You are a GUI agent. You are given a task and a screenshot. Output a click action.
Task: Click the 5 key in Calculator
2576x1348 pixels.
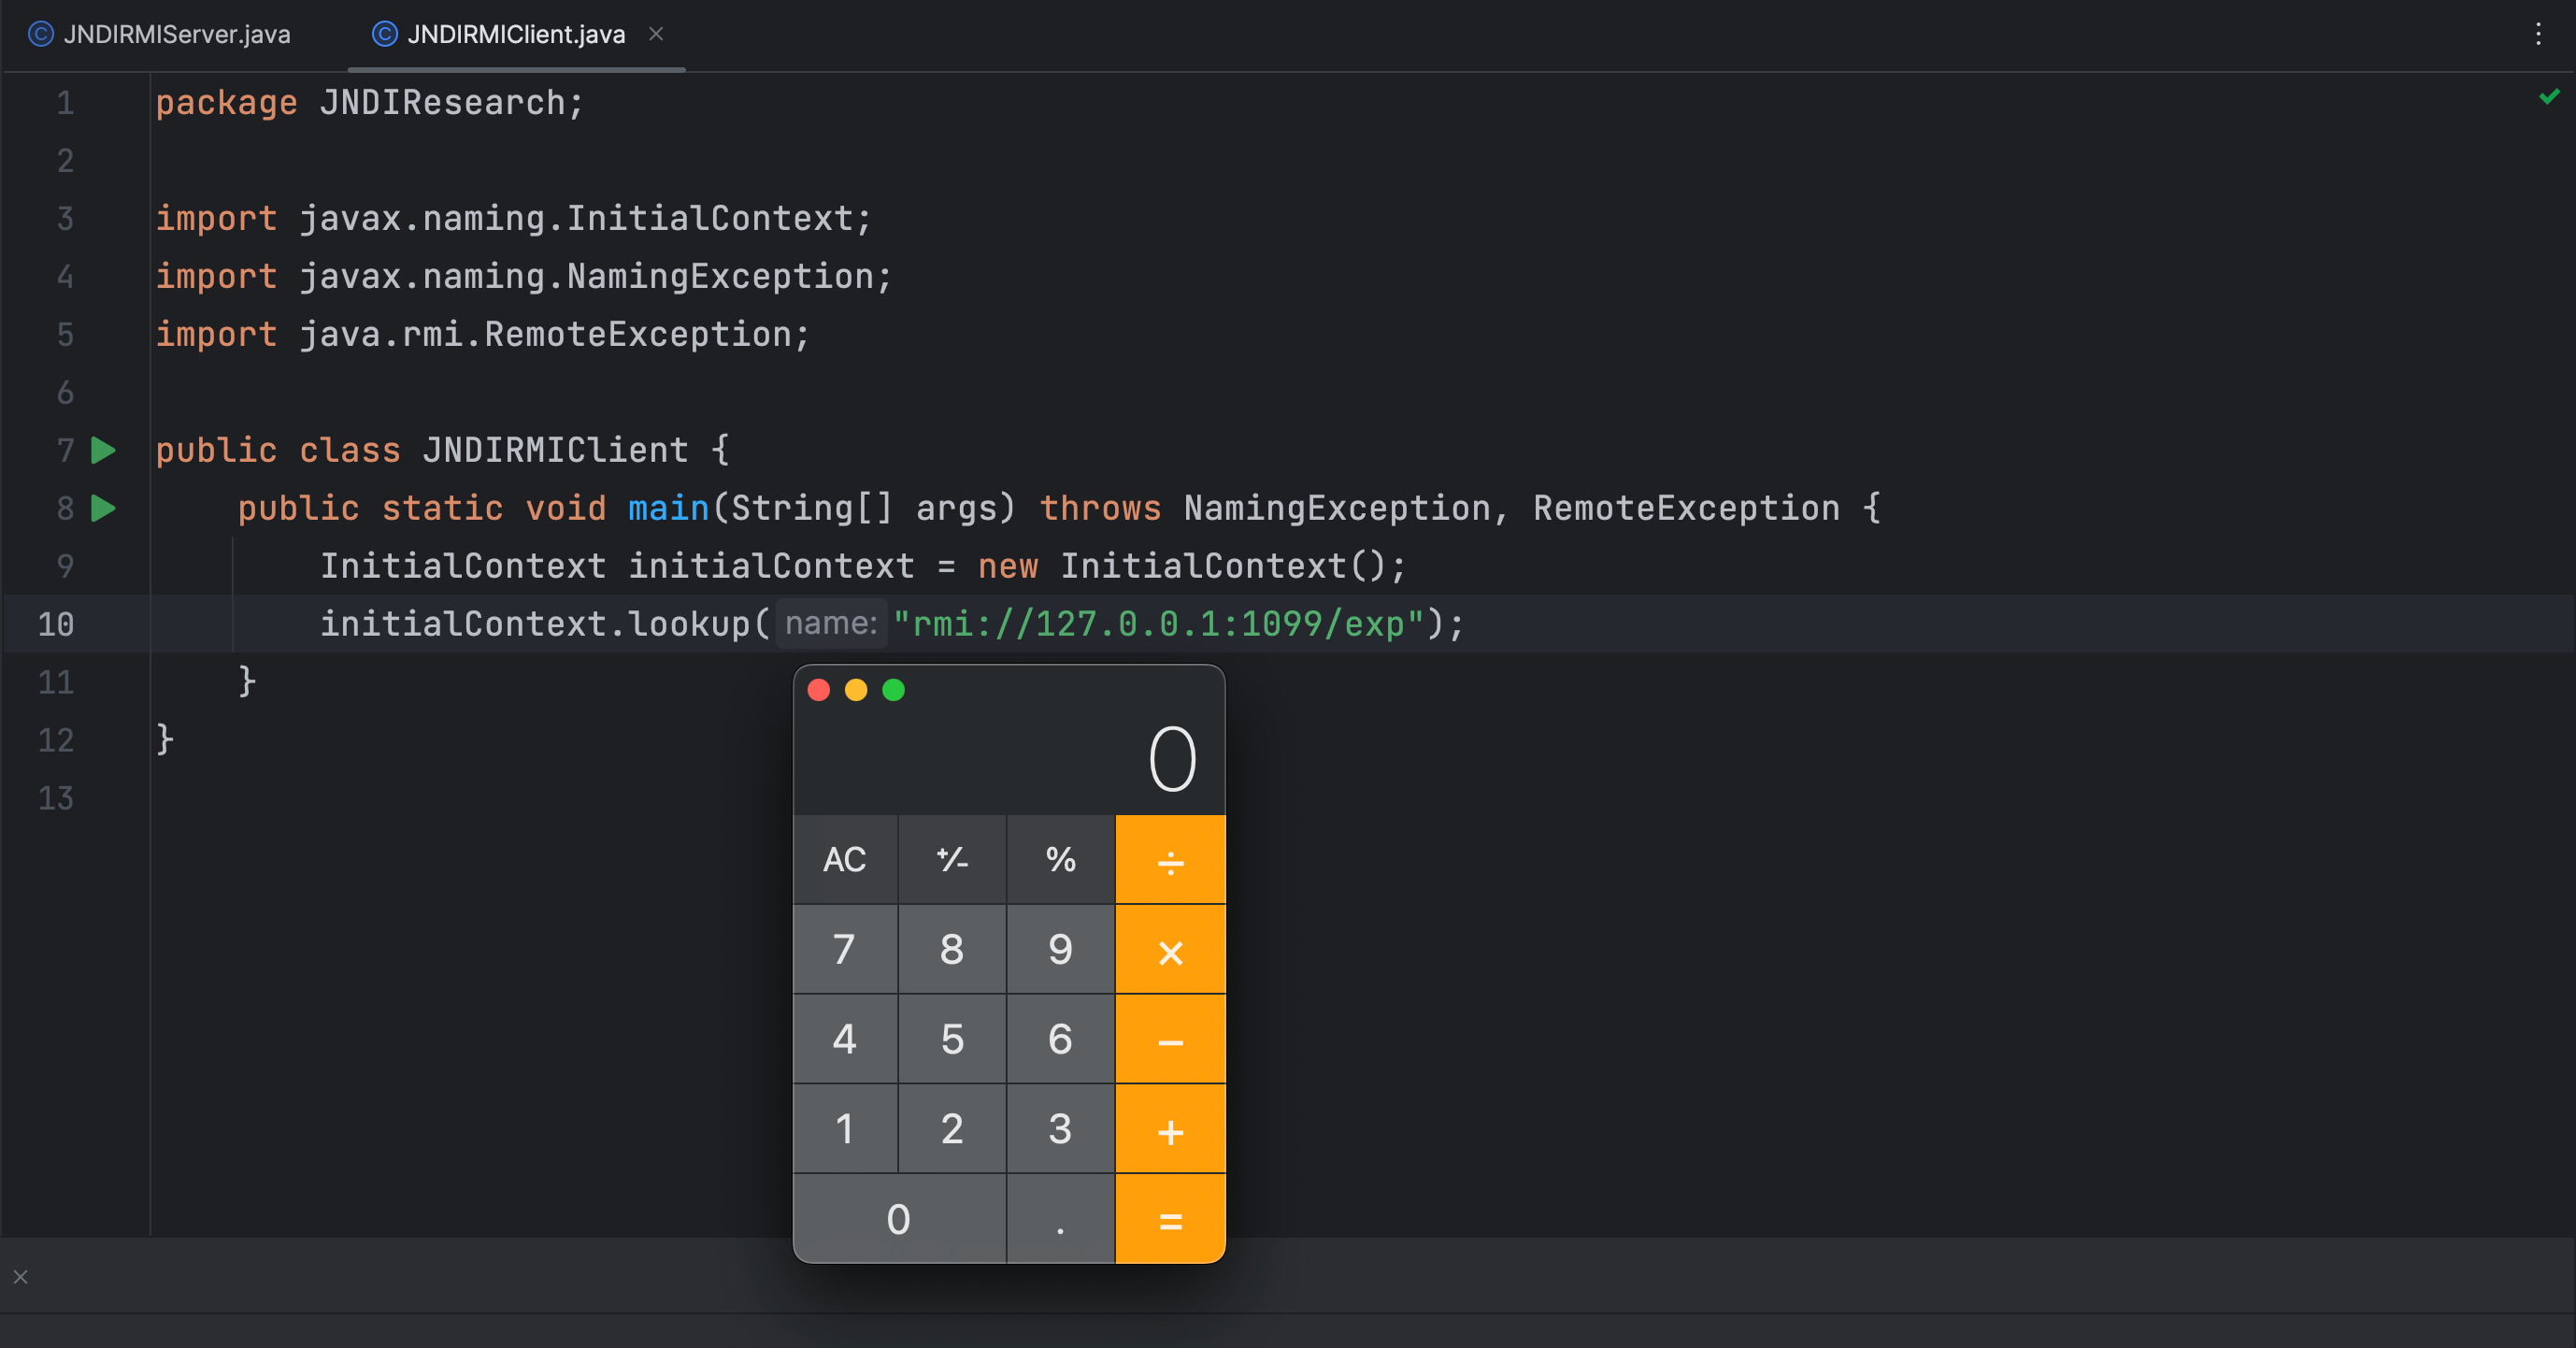click(952, 1039)
